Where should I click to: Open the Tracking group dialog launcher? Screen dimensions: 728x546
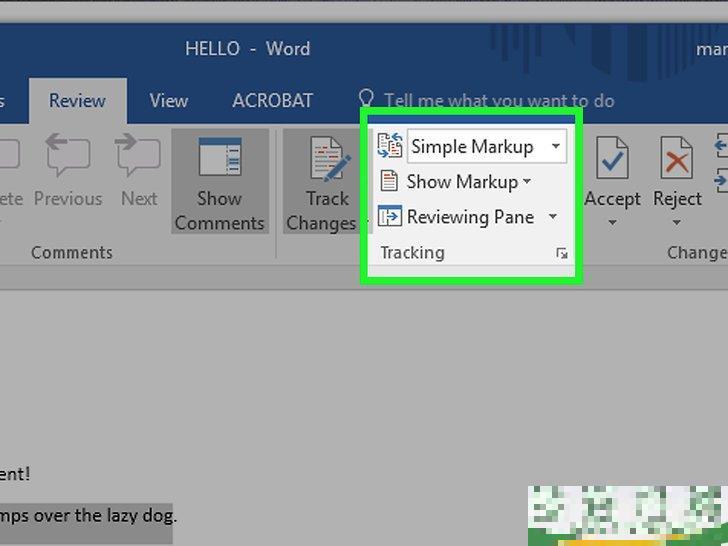coord(562,254)
